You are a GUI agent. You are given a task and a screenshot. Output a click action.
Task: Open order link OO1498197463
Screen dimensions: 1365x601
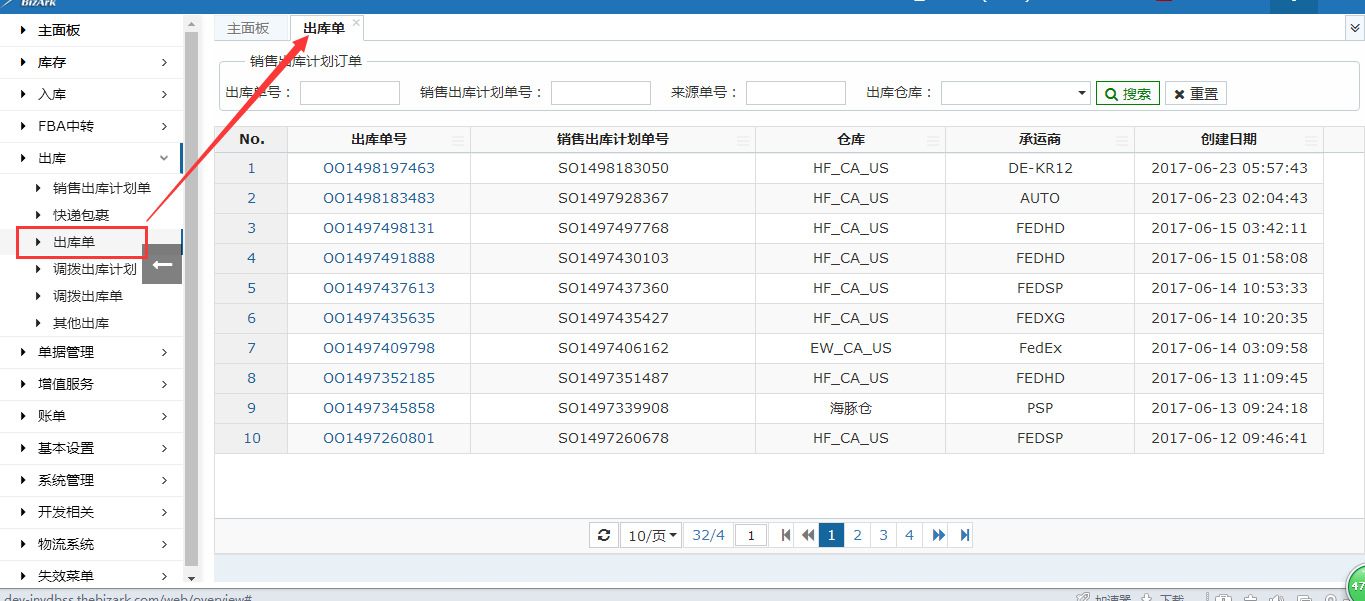tap(379, 168)
